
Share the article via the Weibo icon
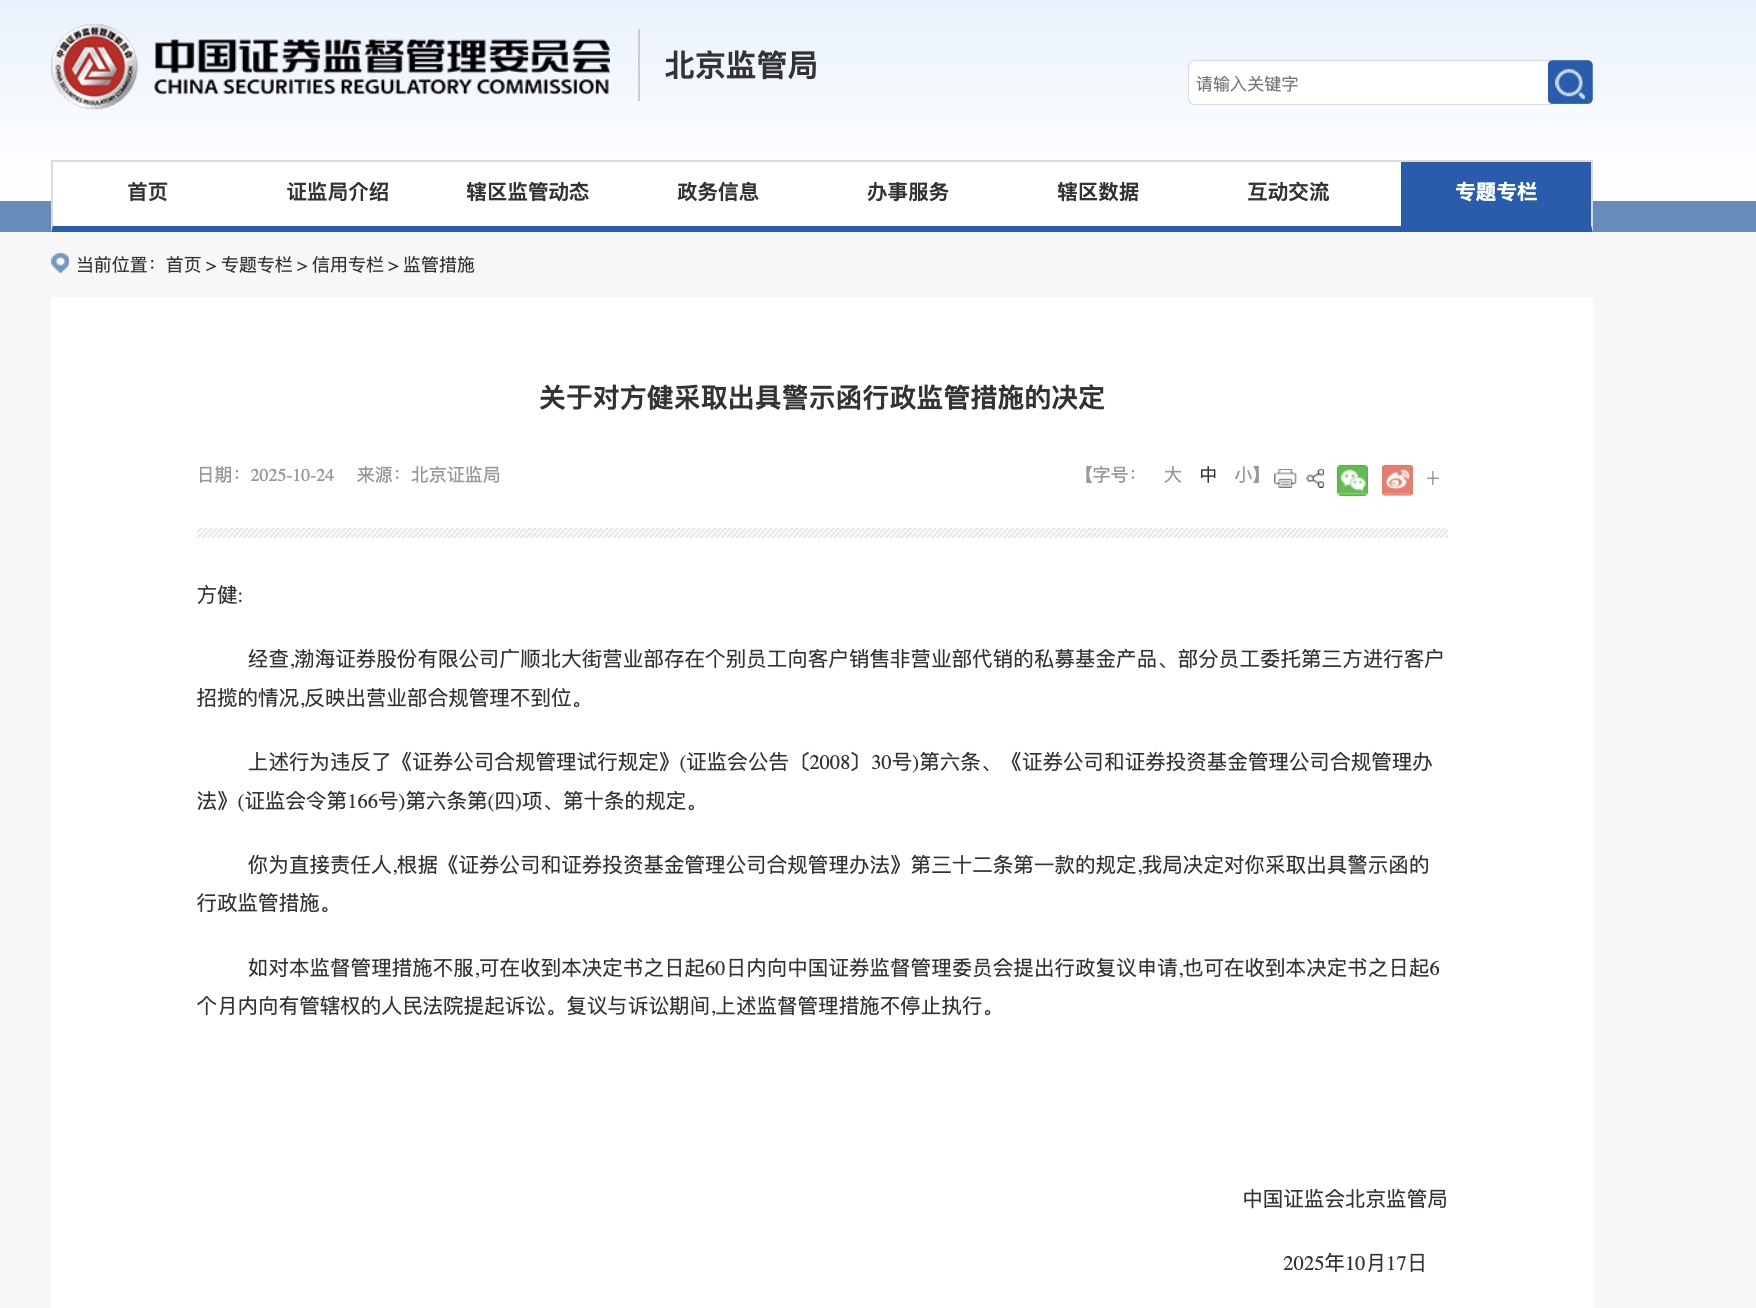[1397, 479]
